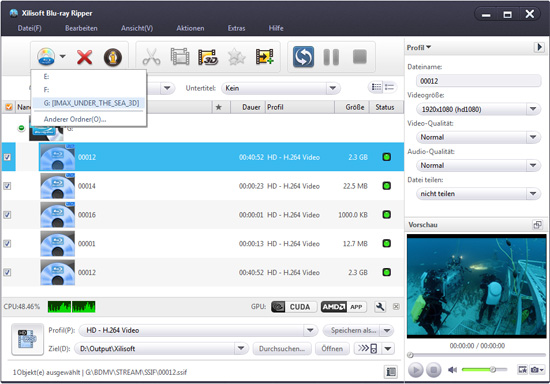Stop the preview playback
This screenshot has width=550, height=384.
click(x=434, y=370)
